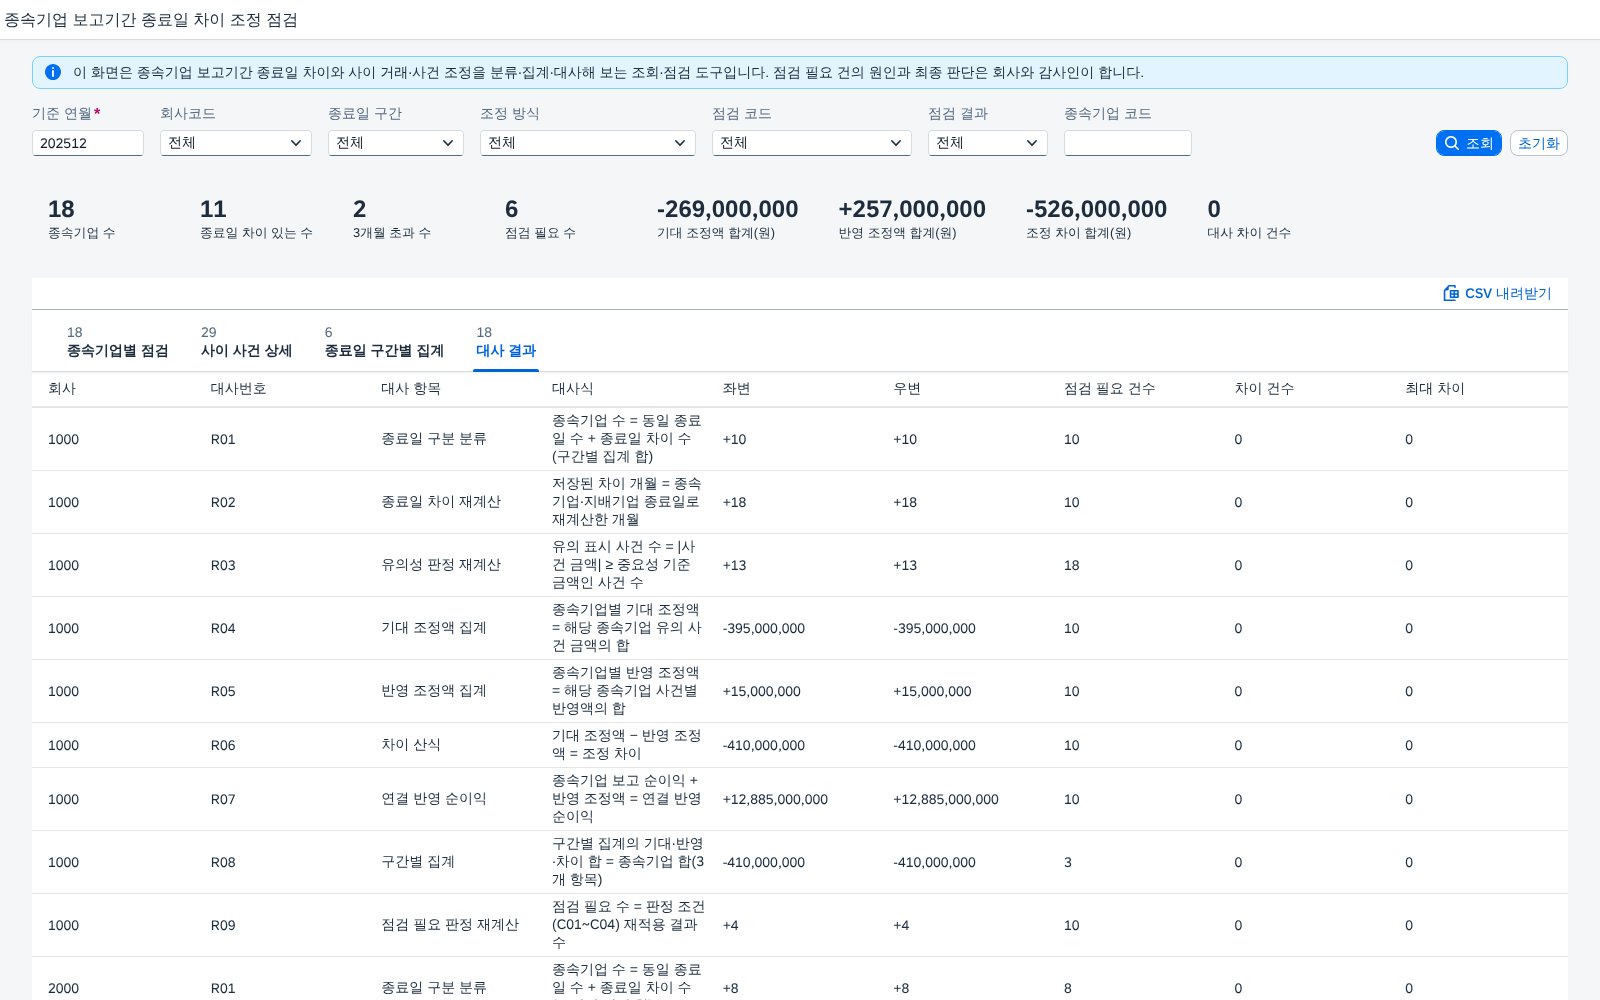Click the 우변 column header
This screenshot has width=1600, height=1000.
(x=907, y=389)
